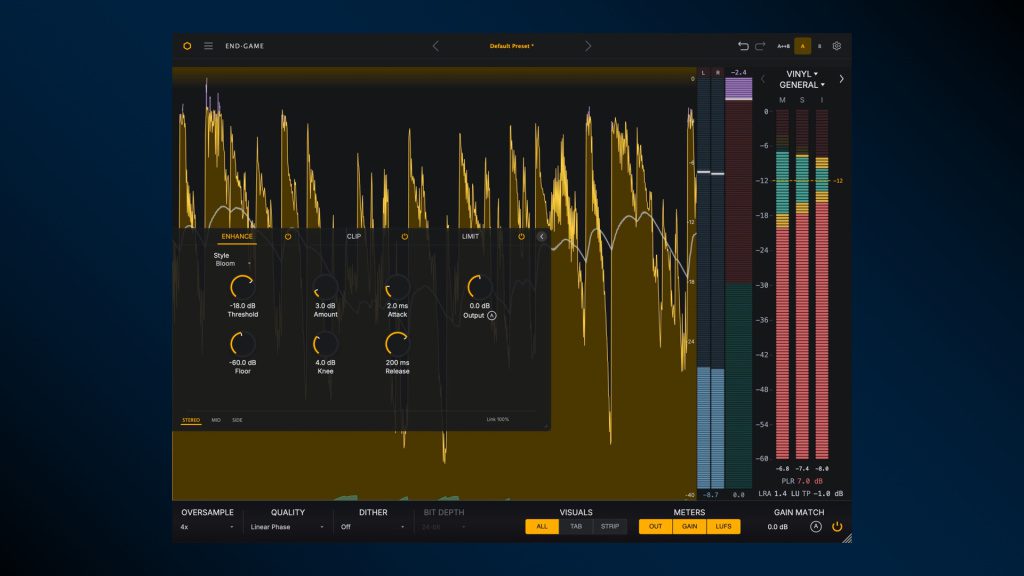Screen dimensions: 1024x576
Task: Click the hexagon plugin logo icon
Action: (187, 46)
